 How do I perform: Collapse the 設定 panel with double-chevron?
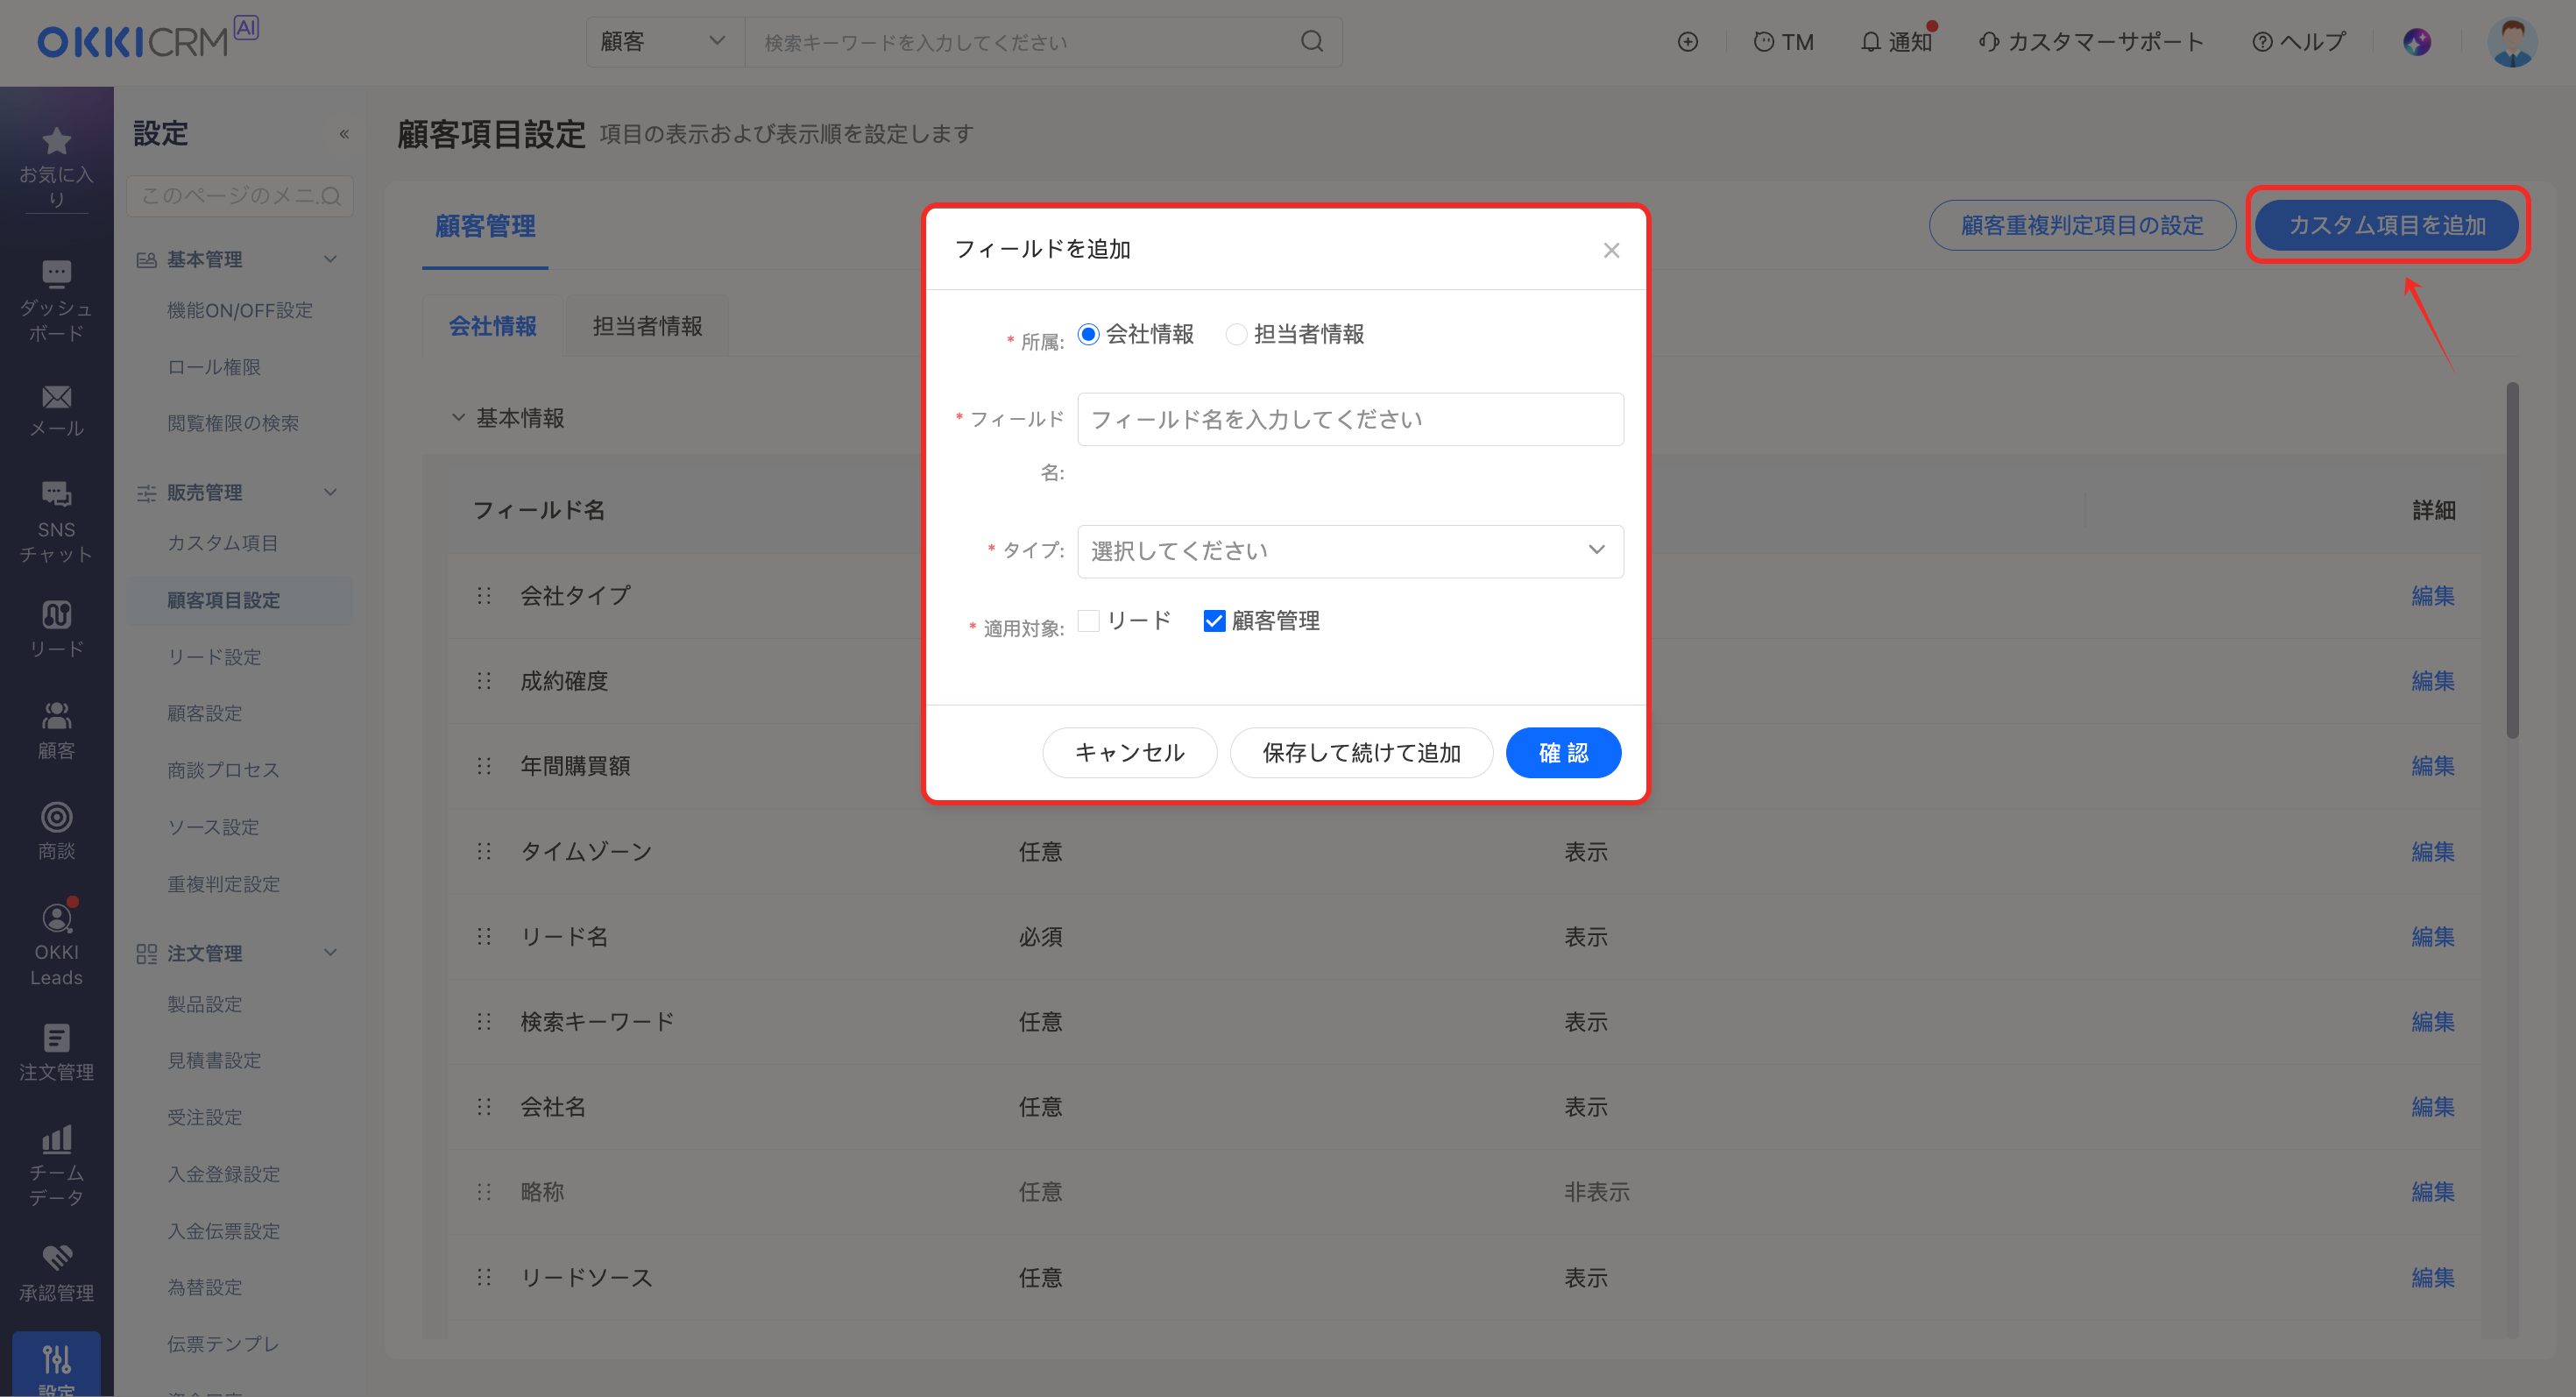point(344,134)
